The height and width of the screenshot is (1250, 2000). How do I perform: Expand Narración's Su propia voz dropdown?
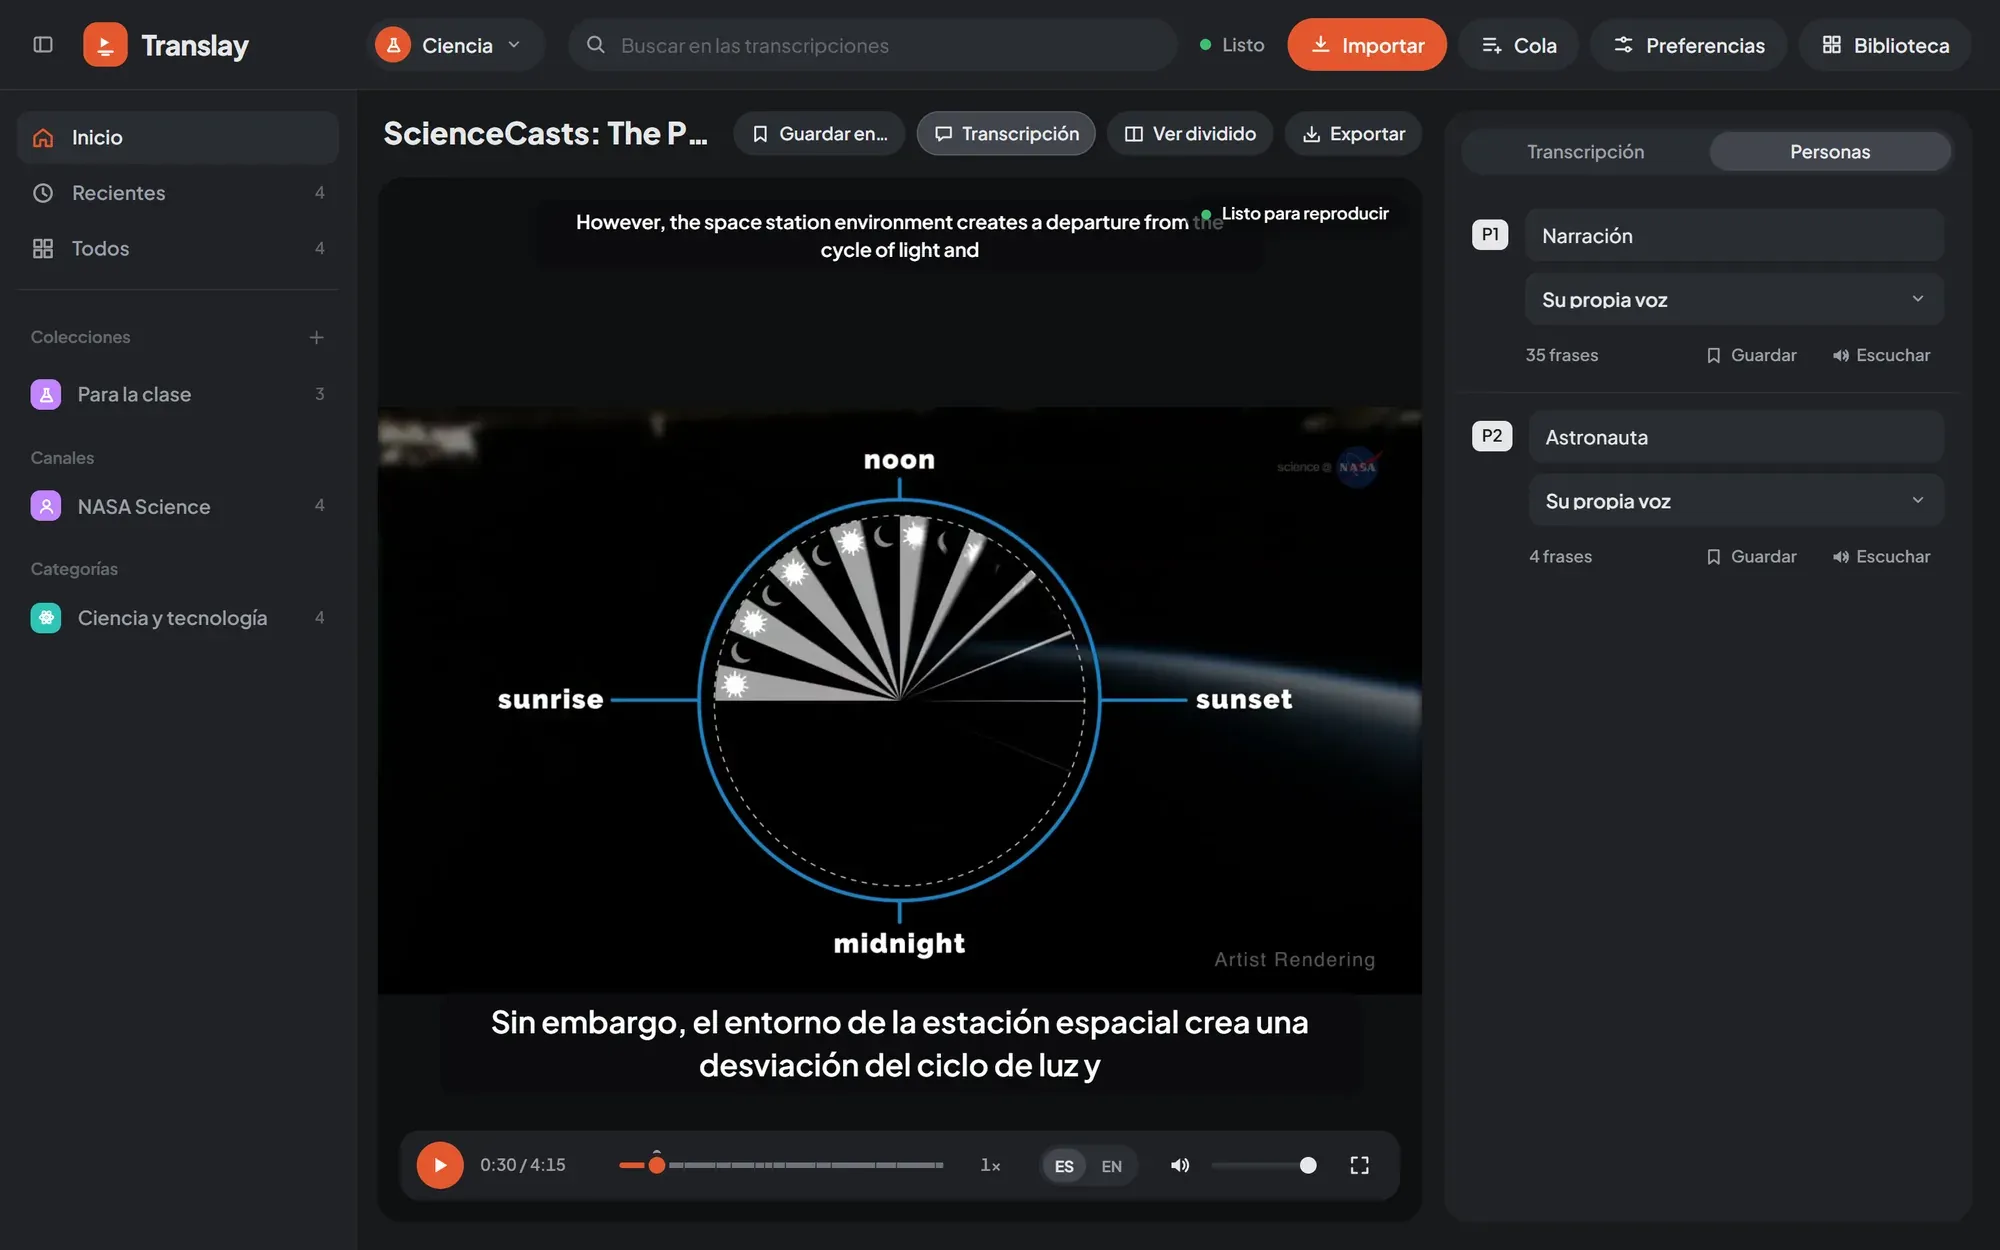(x=1734, y=299)
